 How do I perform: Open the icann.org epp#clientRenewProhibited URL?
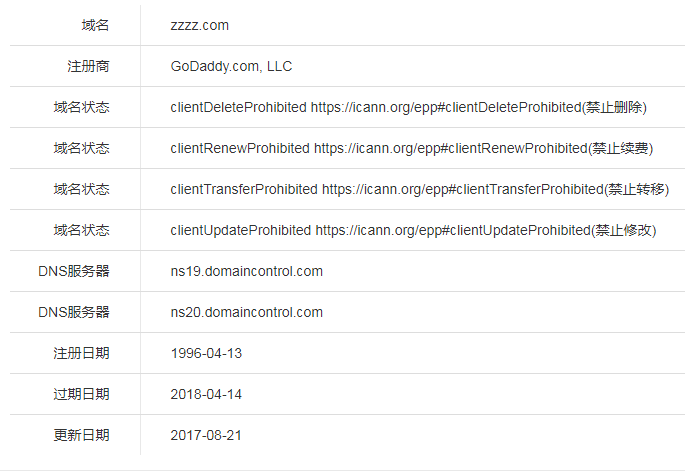450,148
